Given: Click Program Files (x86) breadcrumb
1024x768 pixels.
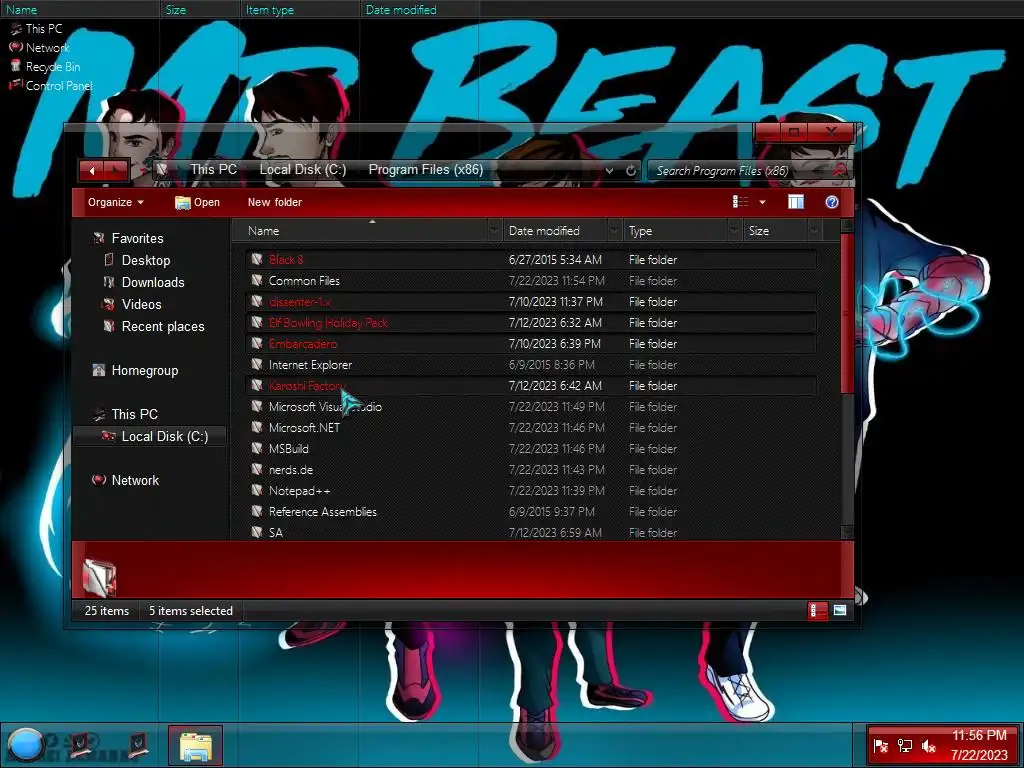Looking at the screenshot, I should [426, 169].
